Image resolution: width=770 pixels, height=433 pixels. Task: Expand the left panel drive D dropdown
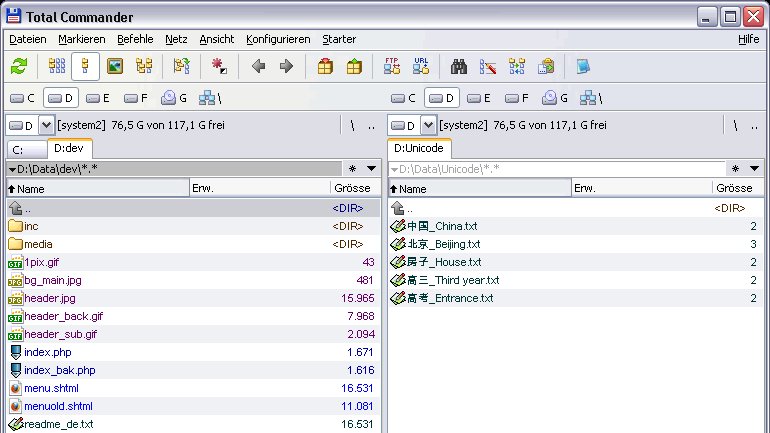pos(46,126)
